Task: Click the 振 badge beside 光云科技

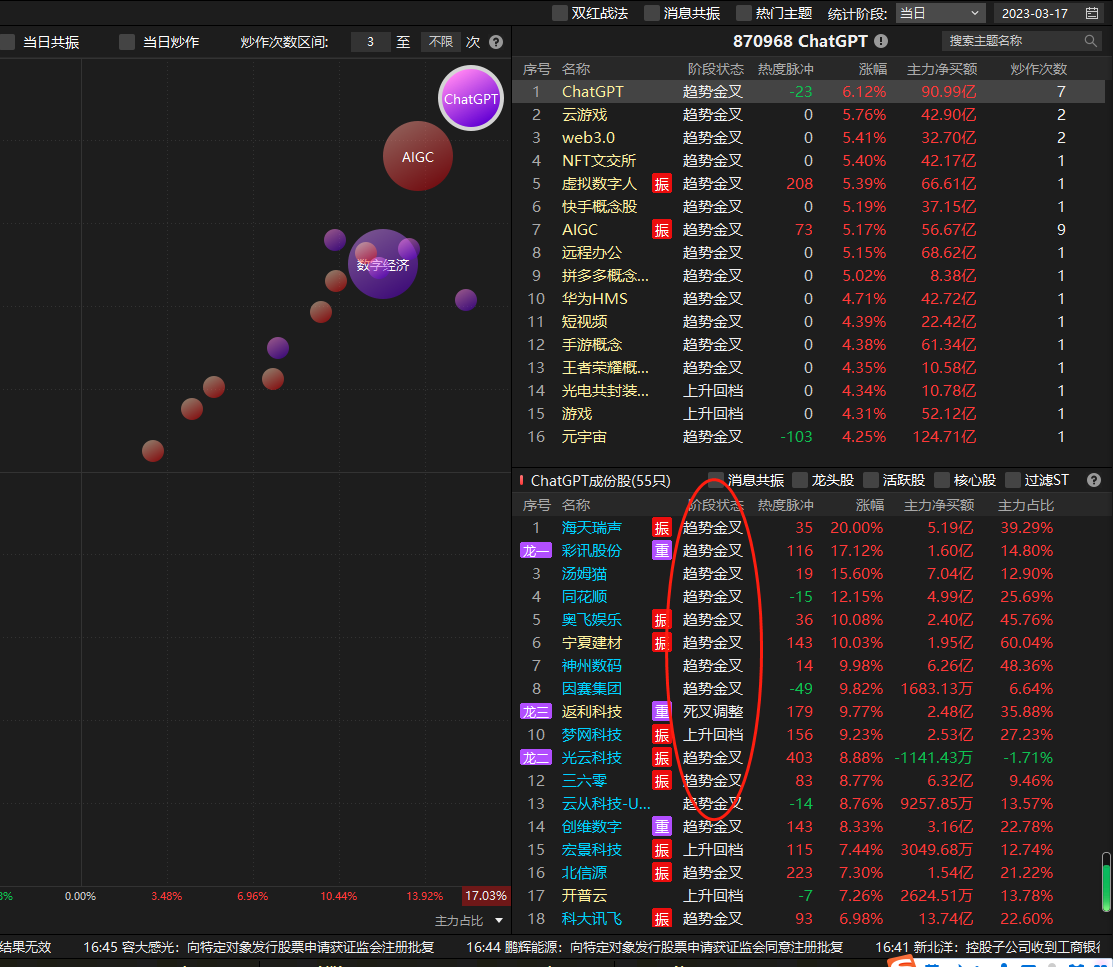Action: point(662,758)
